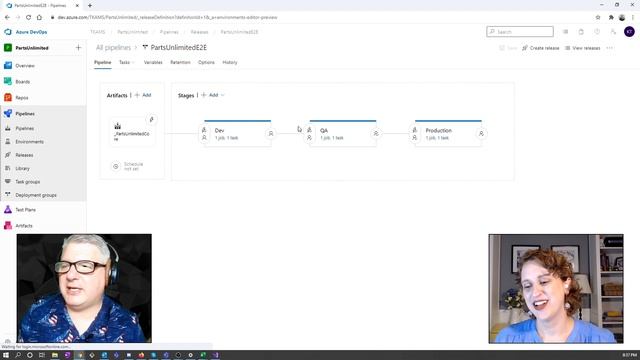Viewport: 640px width, 360px height.
Task: Open the QA stage 1 job, 1 task link
Action: (332, 138)
